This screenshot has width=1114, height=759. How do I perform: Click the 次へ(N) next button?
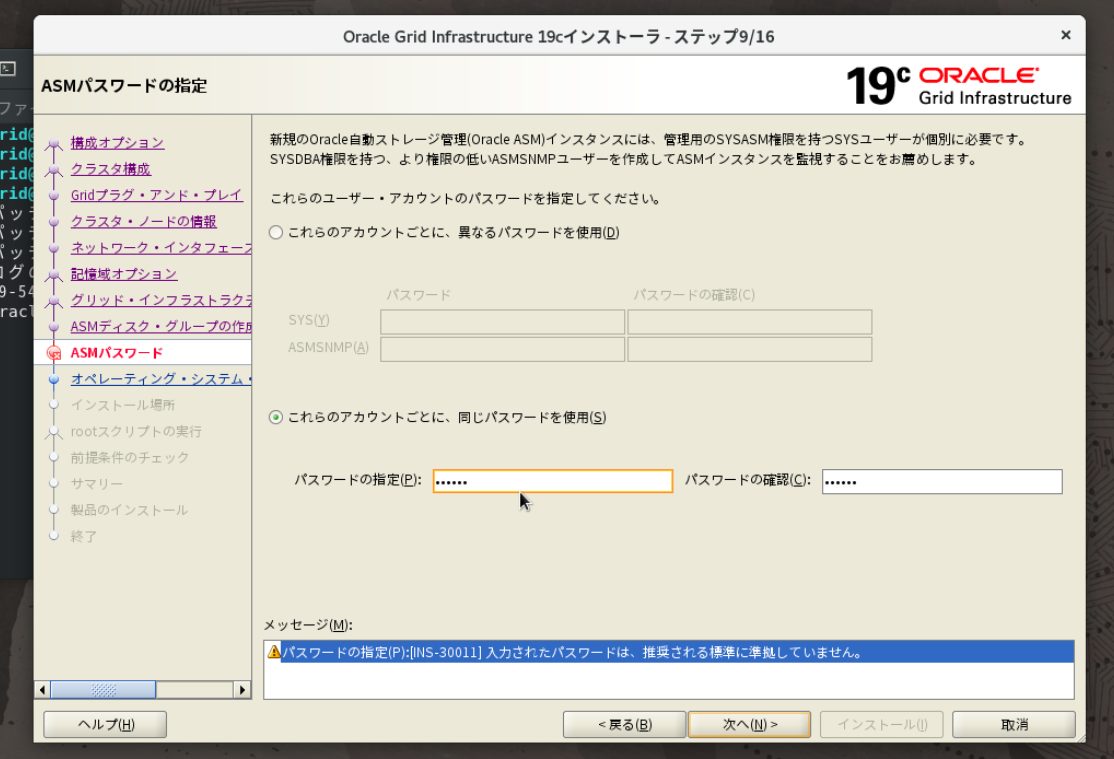click(x=750, y=724)
